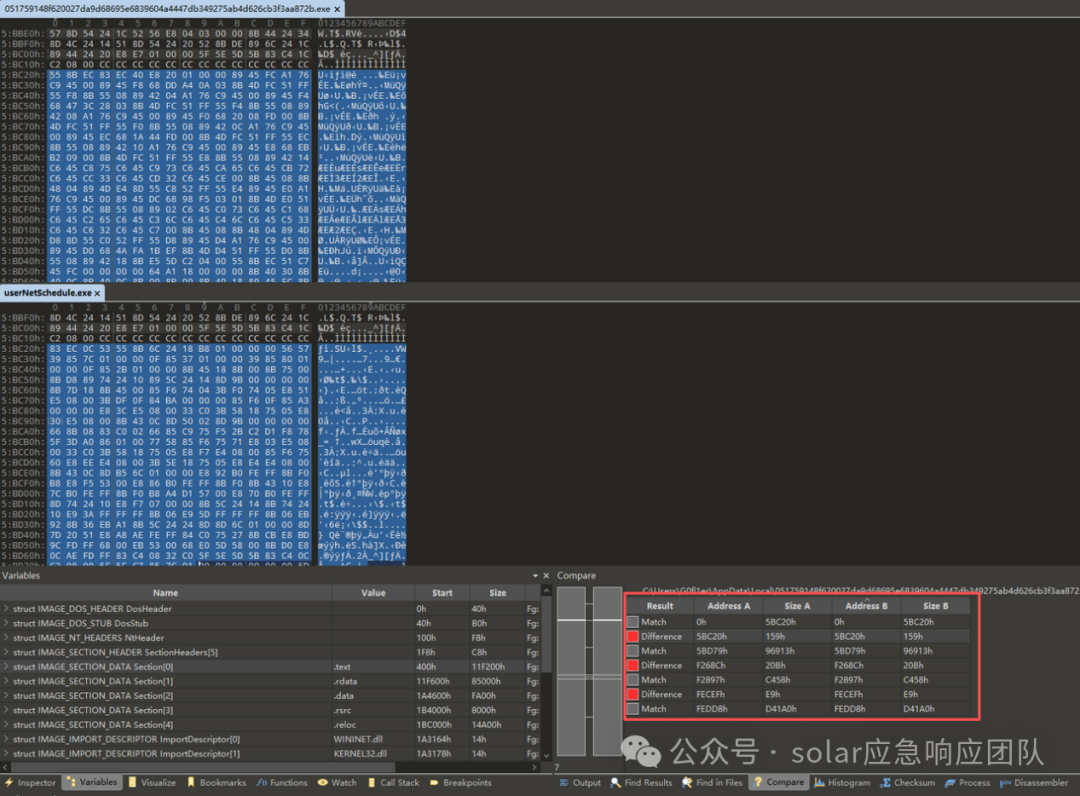This screenshot has width=1080, height=796.
Task: Open the Checksum tab
Action: (908, 782)
